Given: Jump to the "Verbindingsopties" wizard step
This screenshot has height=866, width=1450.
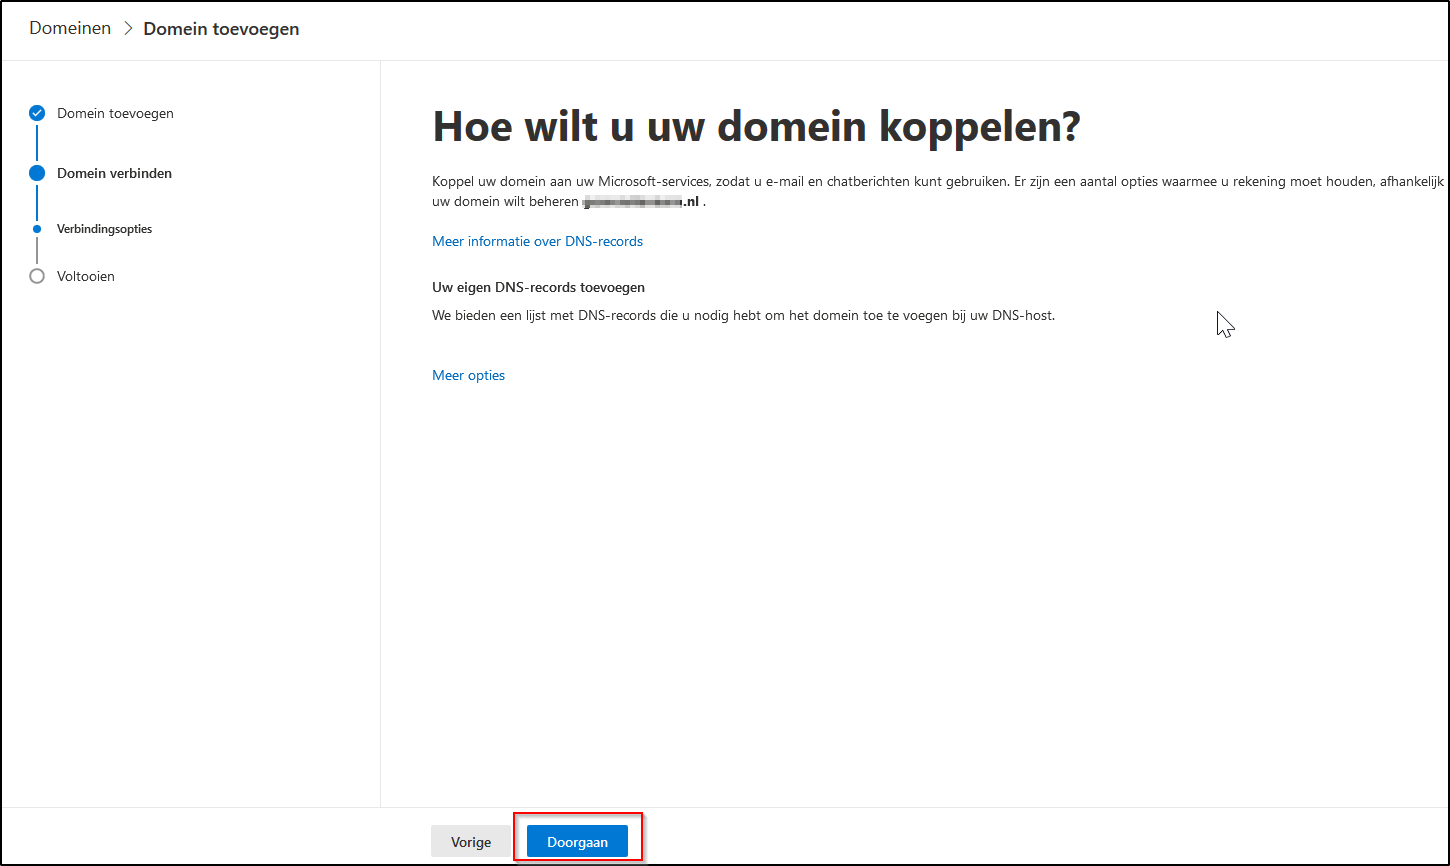Looking at the screenshot, I should coord(103,228).
